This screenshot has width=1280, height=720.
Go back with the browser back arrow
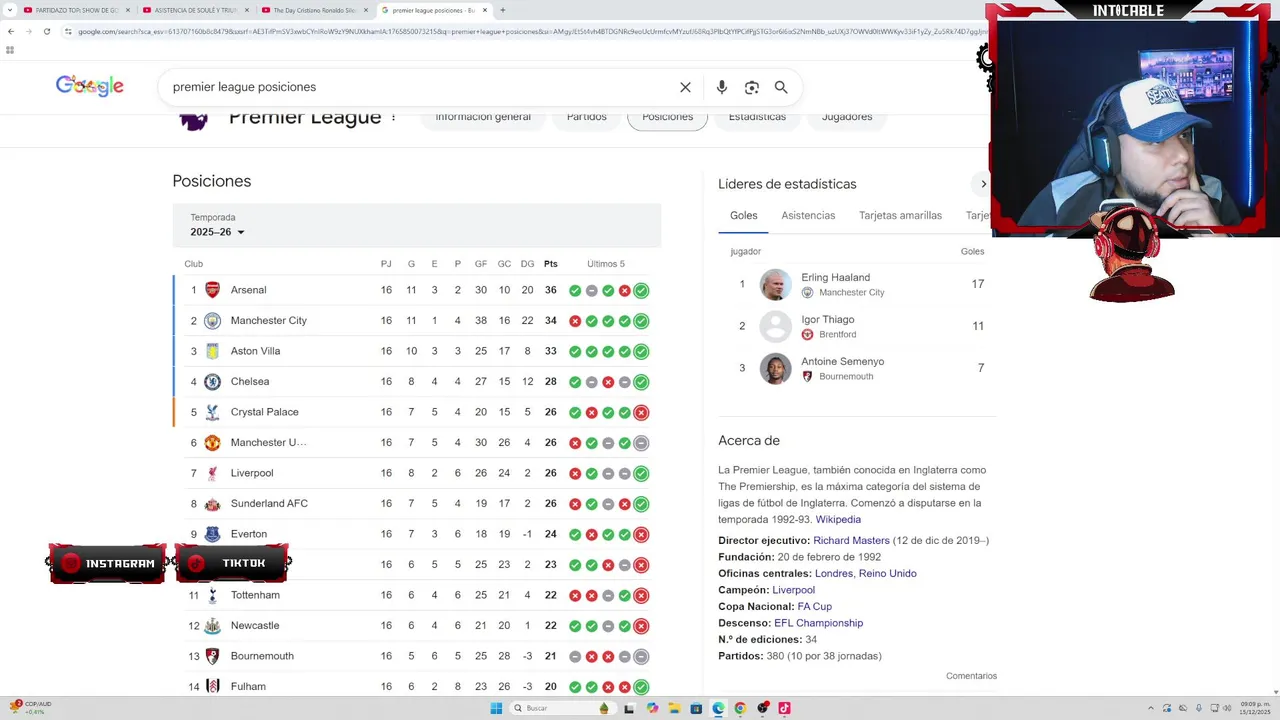11,31
